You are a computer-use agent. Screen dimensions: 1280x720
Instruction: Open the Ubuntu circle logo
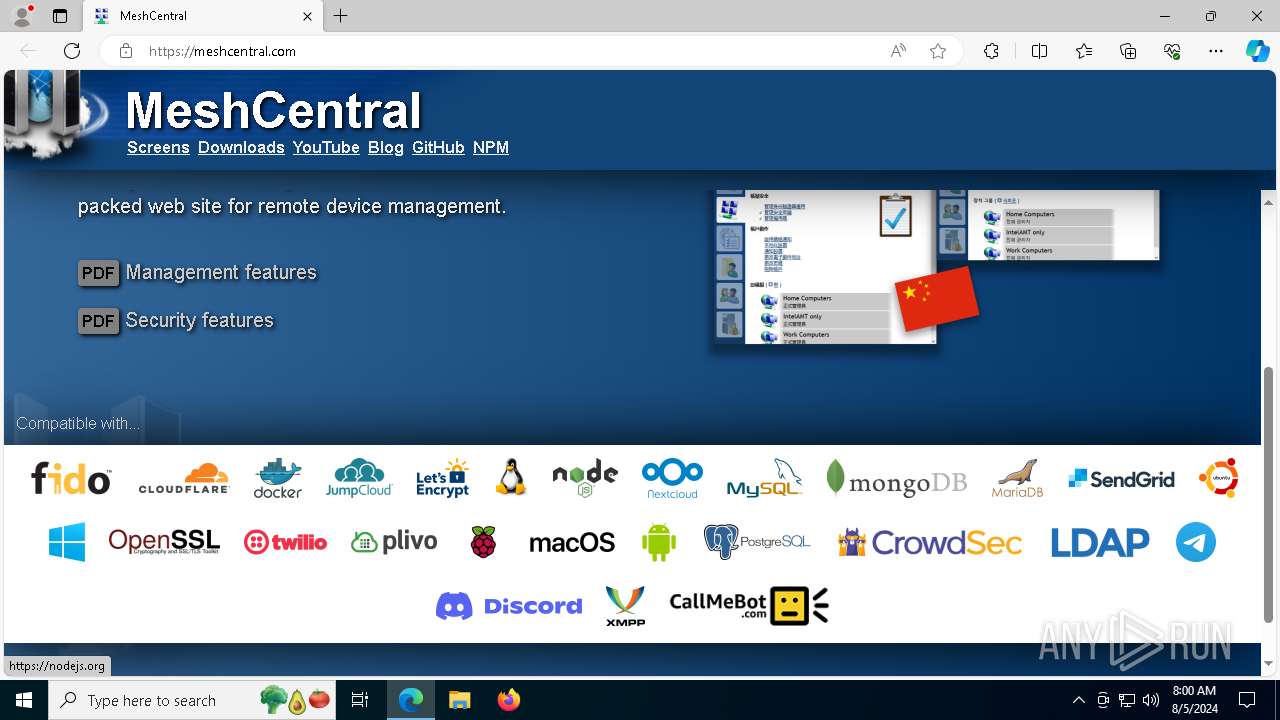click(1219, 478)
